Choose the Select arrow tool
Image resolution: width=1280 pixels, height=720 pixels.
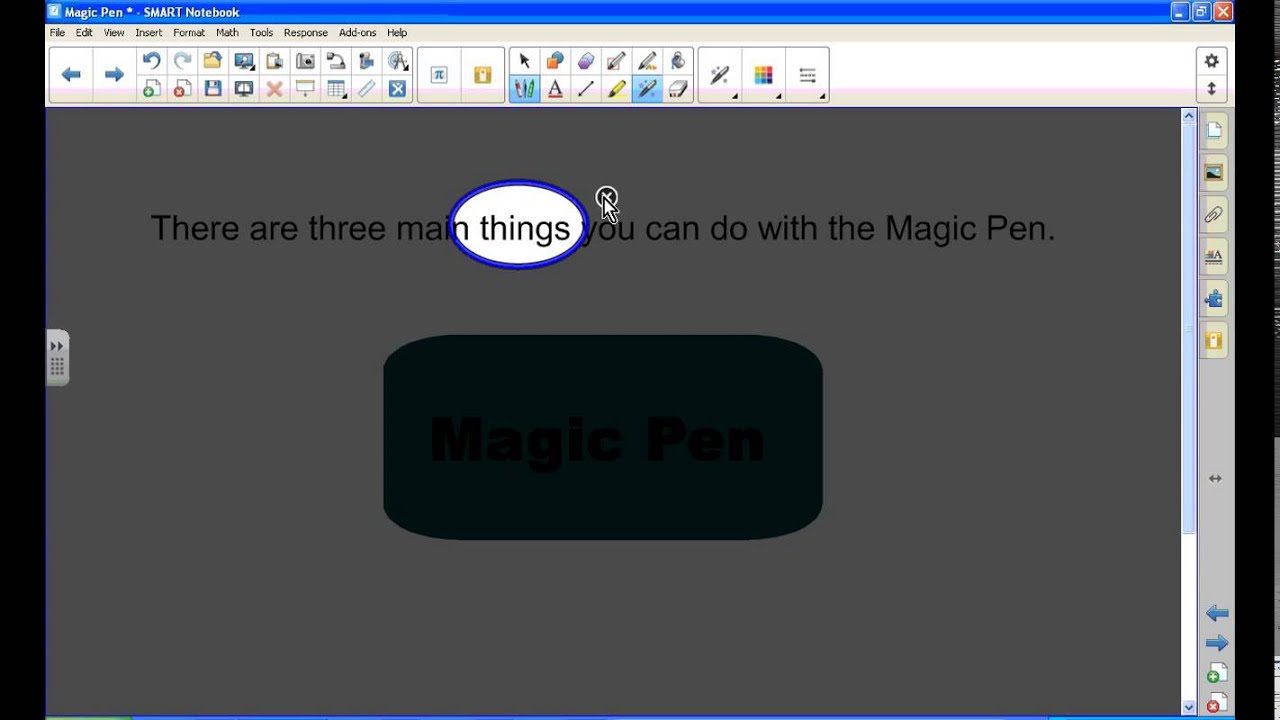524,61
